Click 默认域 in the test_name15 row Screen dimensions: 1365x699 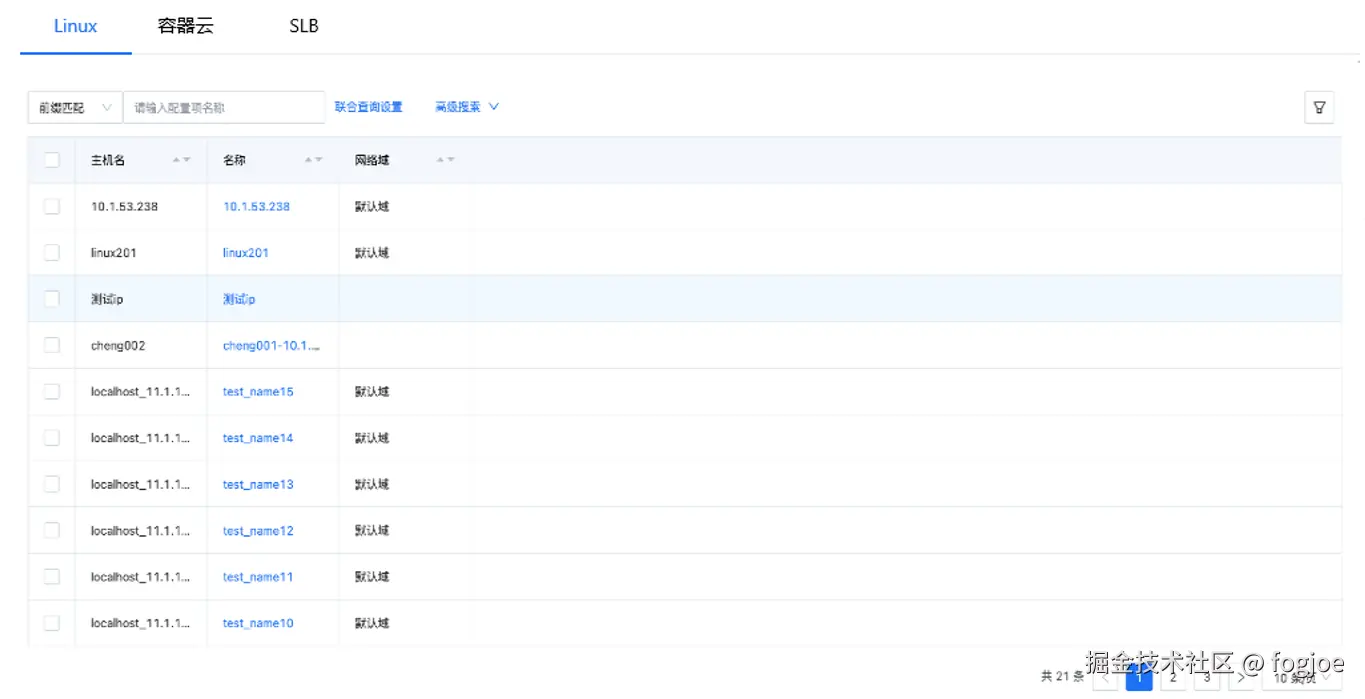click(372, 392)
